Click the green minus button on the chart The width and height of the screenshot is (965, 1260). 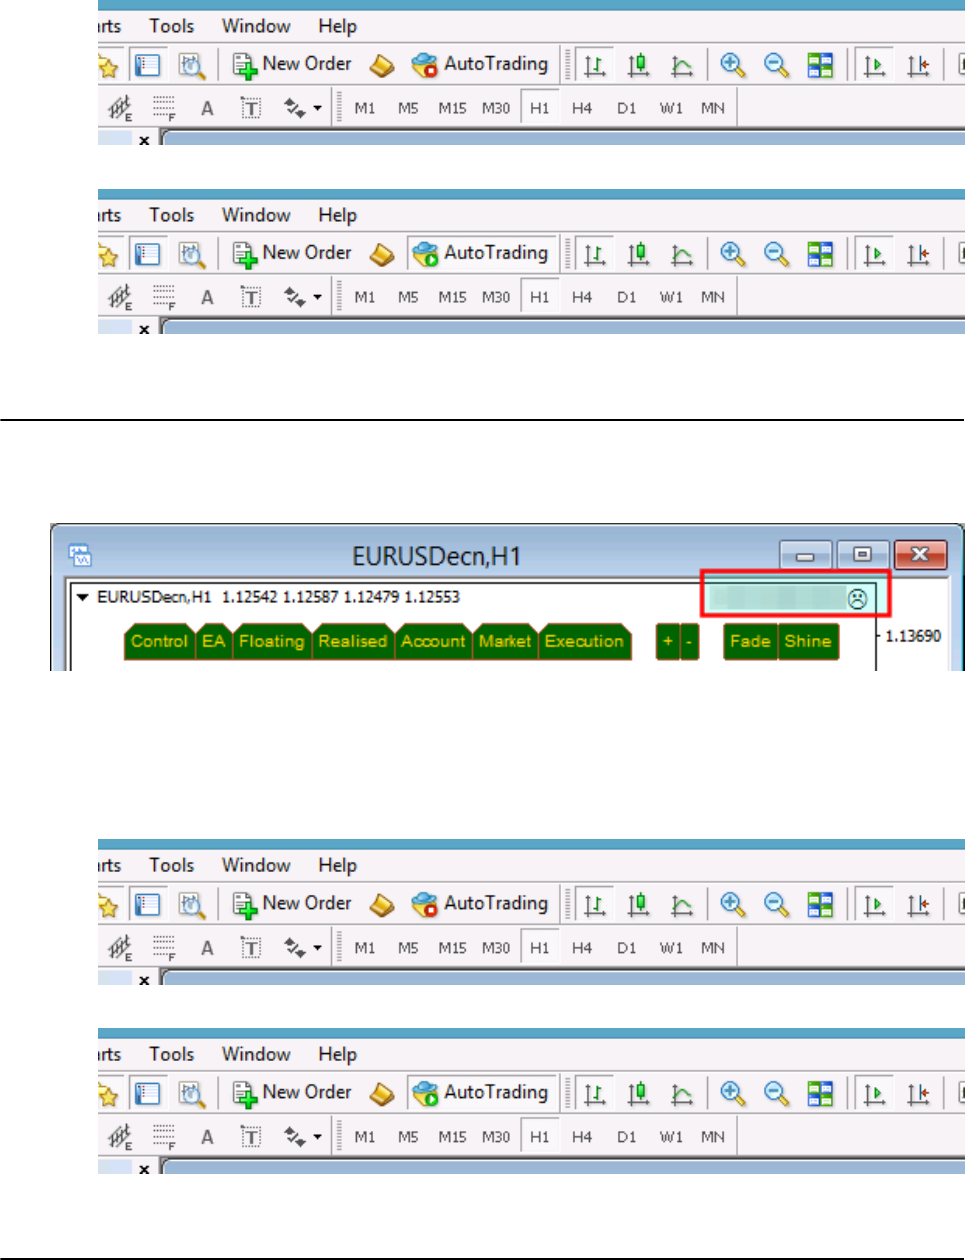[x=689, y=642]
